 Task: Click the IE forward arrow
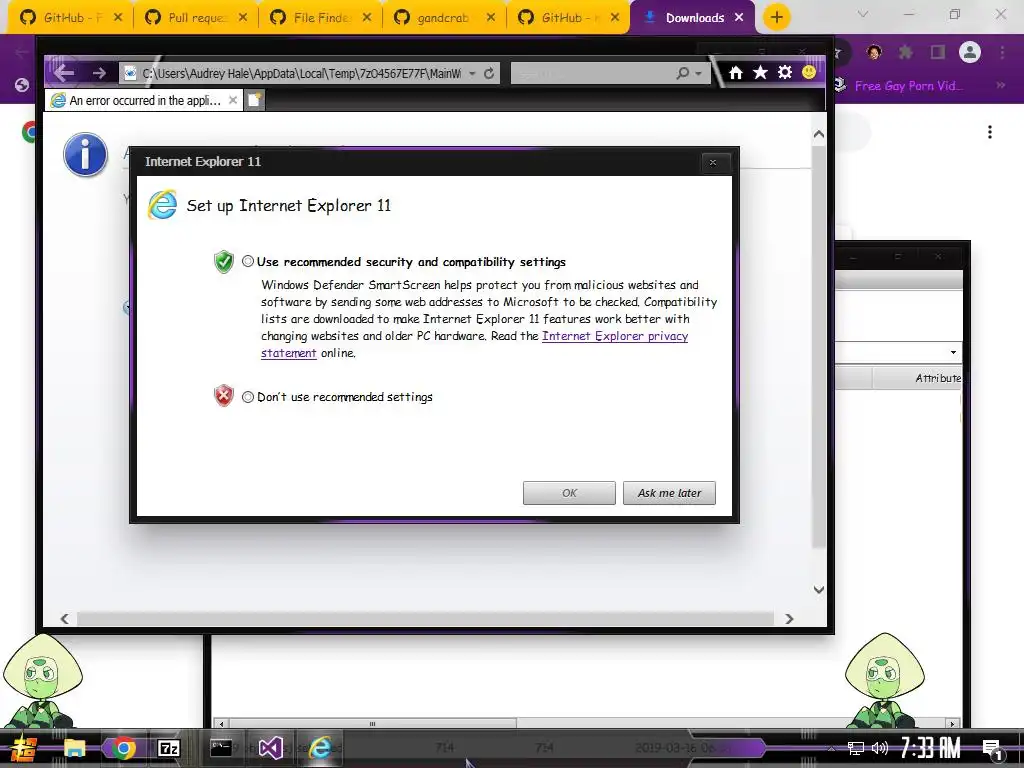[x=99, y=73]
